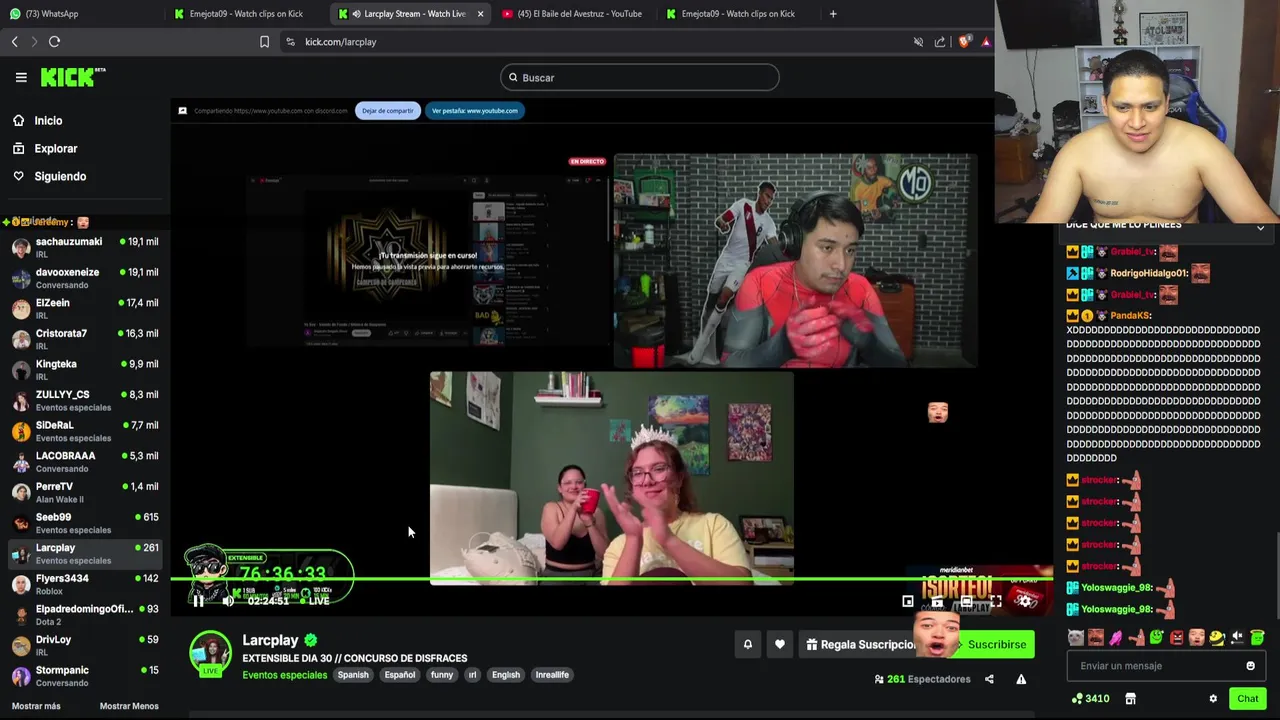Open a new browser tab
The width and height of the screenshot is (1280, 720).
[x=833, y=14]
